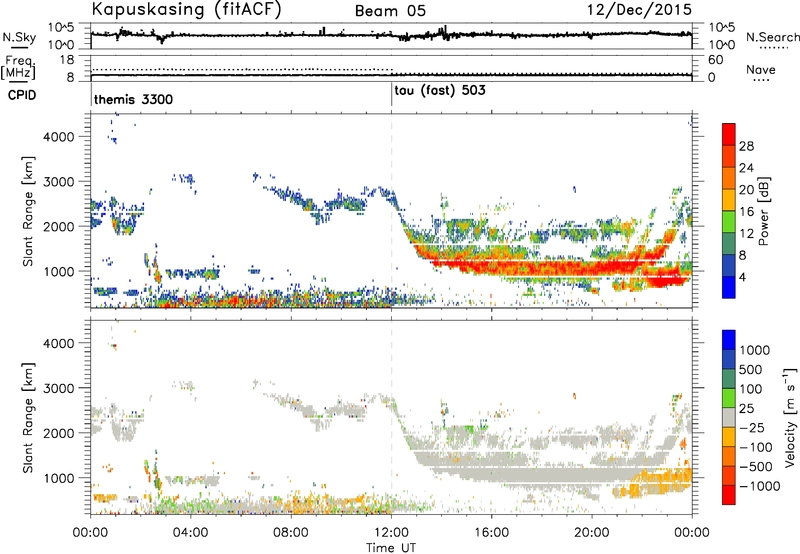This screenshot has height=554, width=800.
Task: Click the date '12/Dec/2015'
Action: point(640,9)
